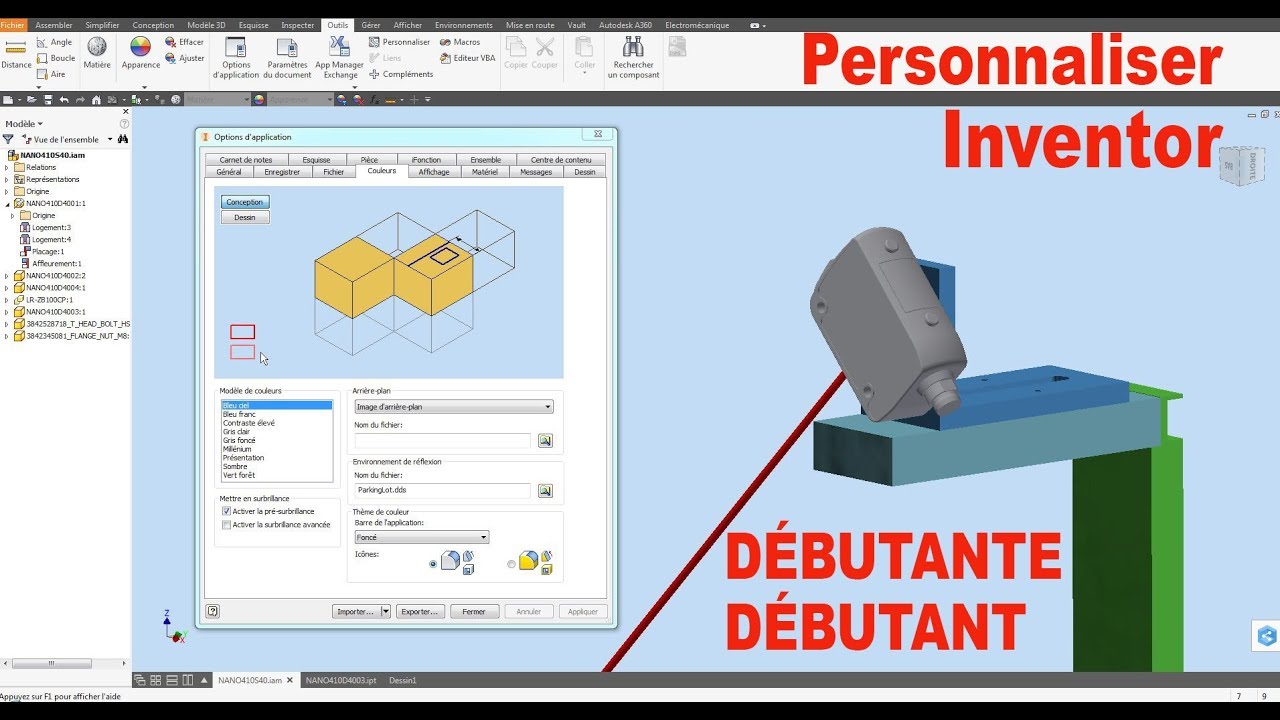Select the Distance measure tool
The height and width of the screenshot is (720, 1280).
coord(16,52)
